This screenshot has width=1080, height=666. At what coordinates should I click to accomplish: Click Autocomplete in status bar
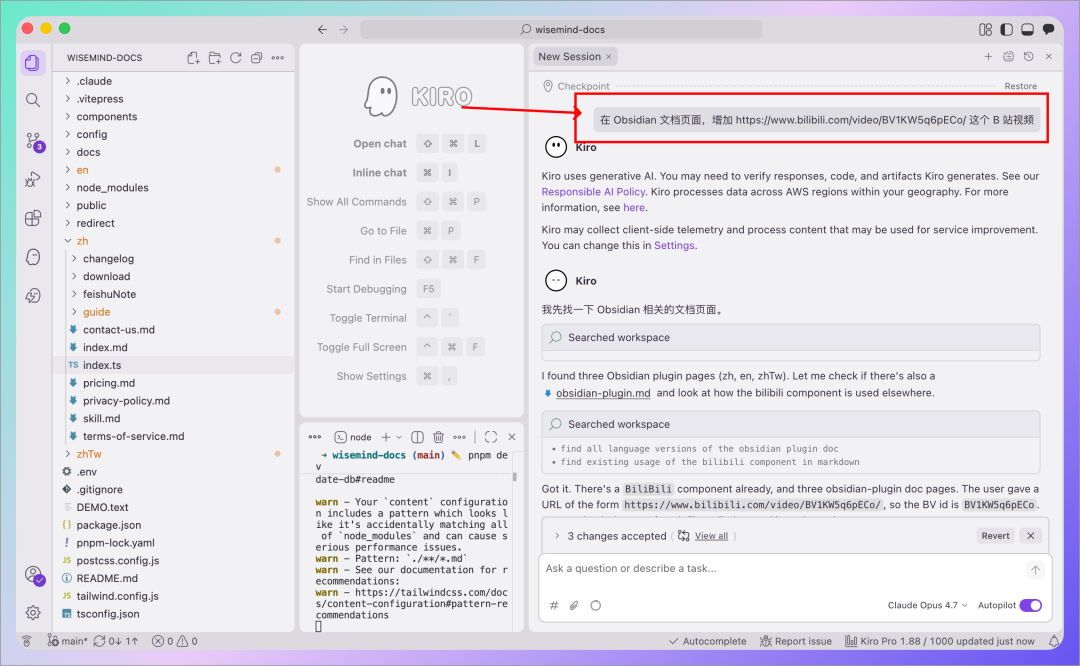tap(707, 641)
